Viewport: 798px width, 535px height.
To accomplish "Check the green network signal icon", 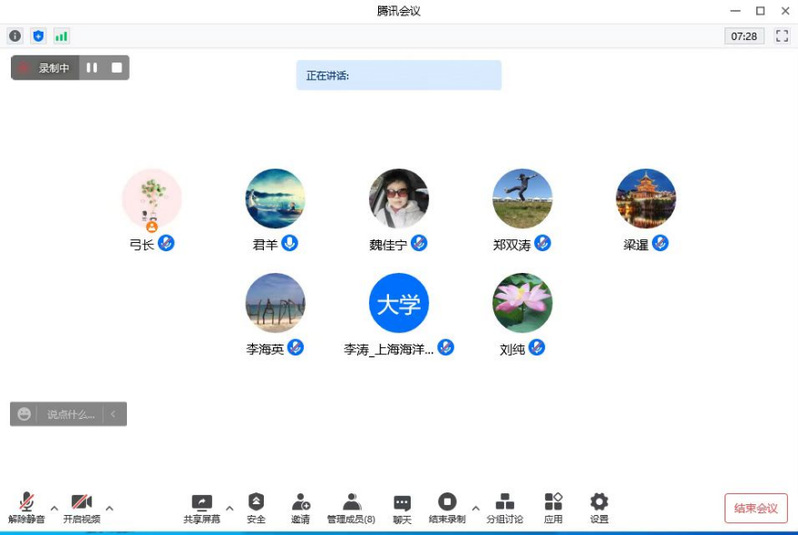I will [x=61, y=36].
